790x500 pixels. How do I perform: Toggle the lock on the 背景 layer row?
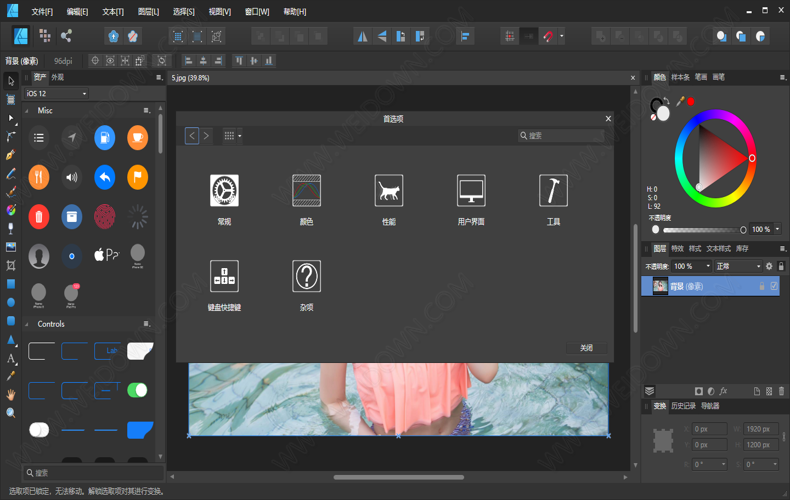coord(762,286)
